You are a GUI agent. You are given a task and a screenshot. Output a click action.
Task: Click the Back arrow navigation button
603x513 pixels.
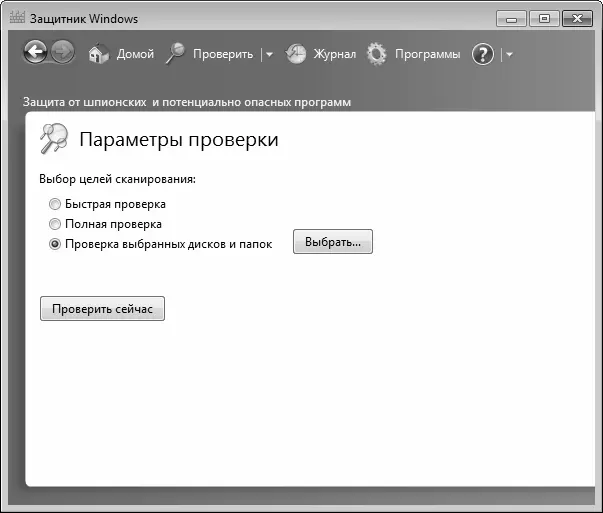[36, 54]
